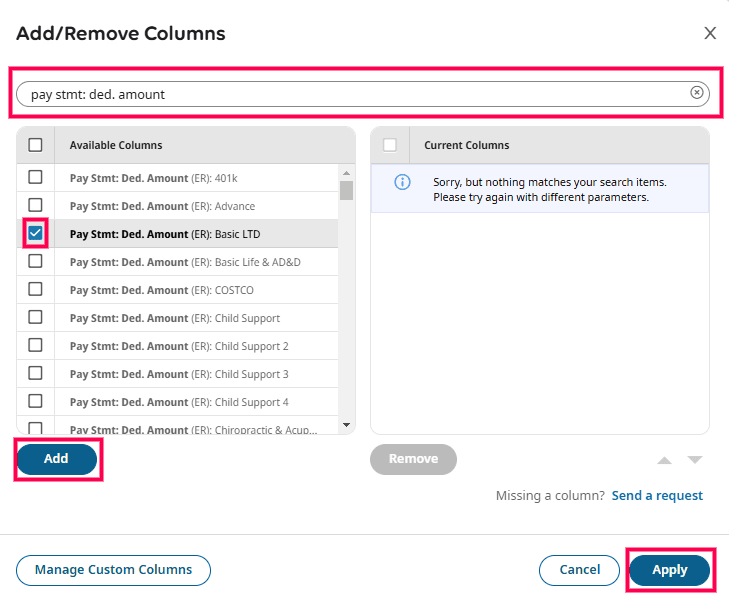
Task: Clear the column search field text
Action: coord(697,93)
